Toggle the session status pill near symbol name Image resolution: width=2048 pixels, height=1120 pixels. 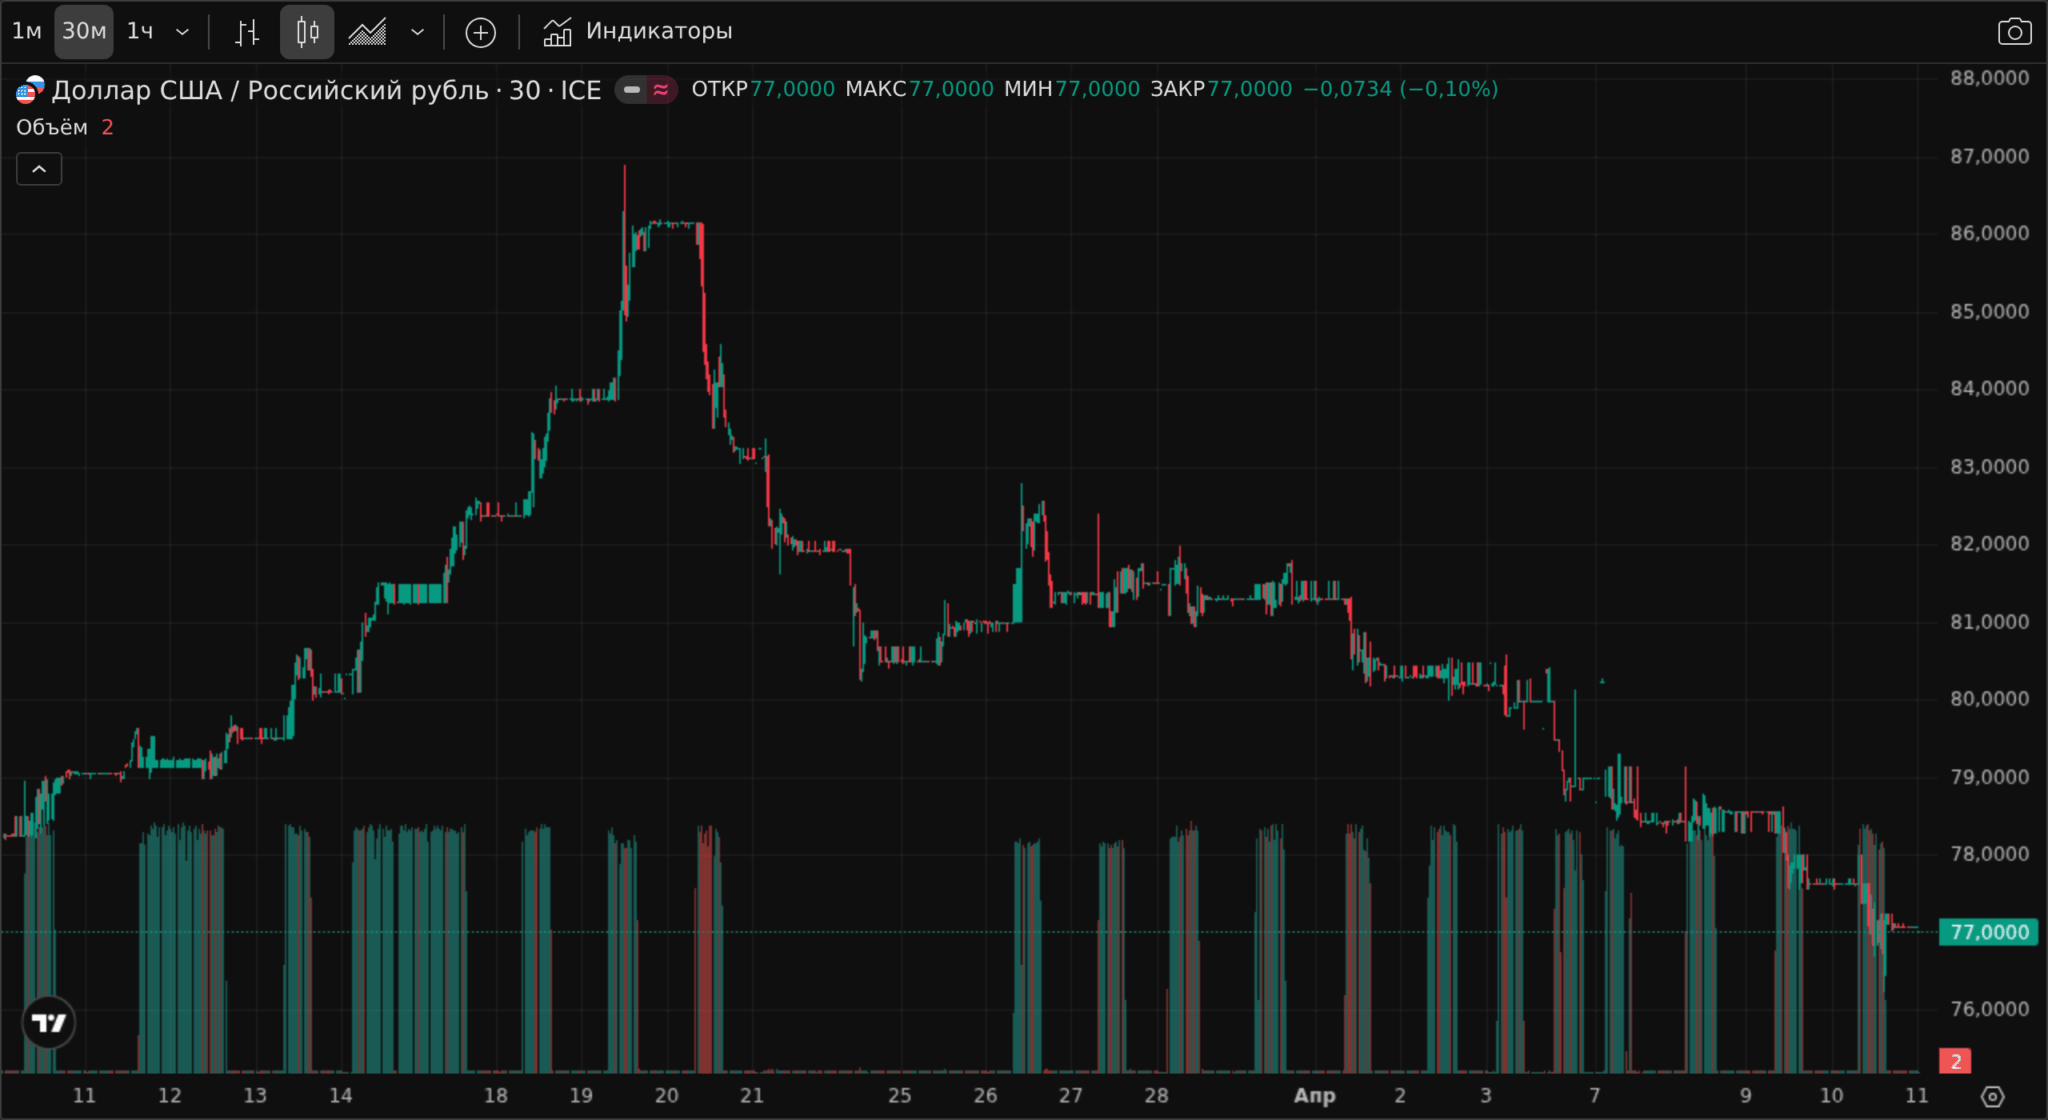coord(631,90)
